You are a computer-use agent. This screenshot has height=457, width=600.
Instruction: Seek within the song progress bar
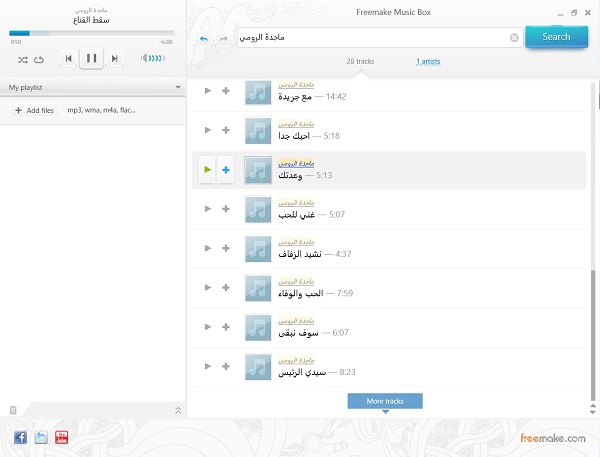[x=92, y=33]
